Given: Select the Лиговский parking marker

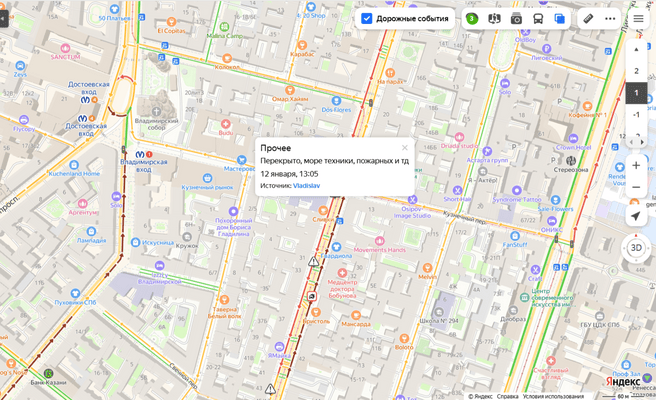Looking at the screenshot, I should click(x=546, y=49).
